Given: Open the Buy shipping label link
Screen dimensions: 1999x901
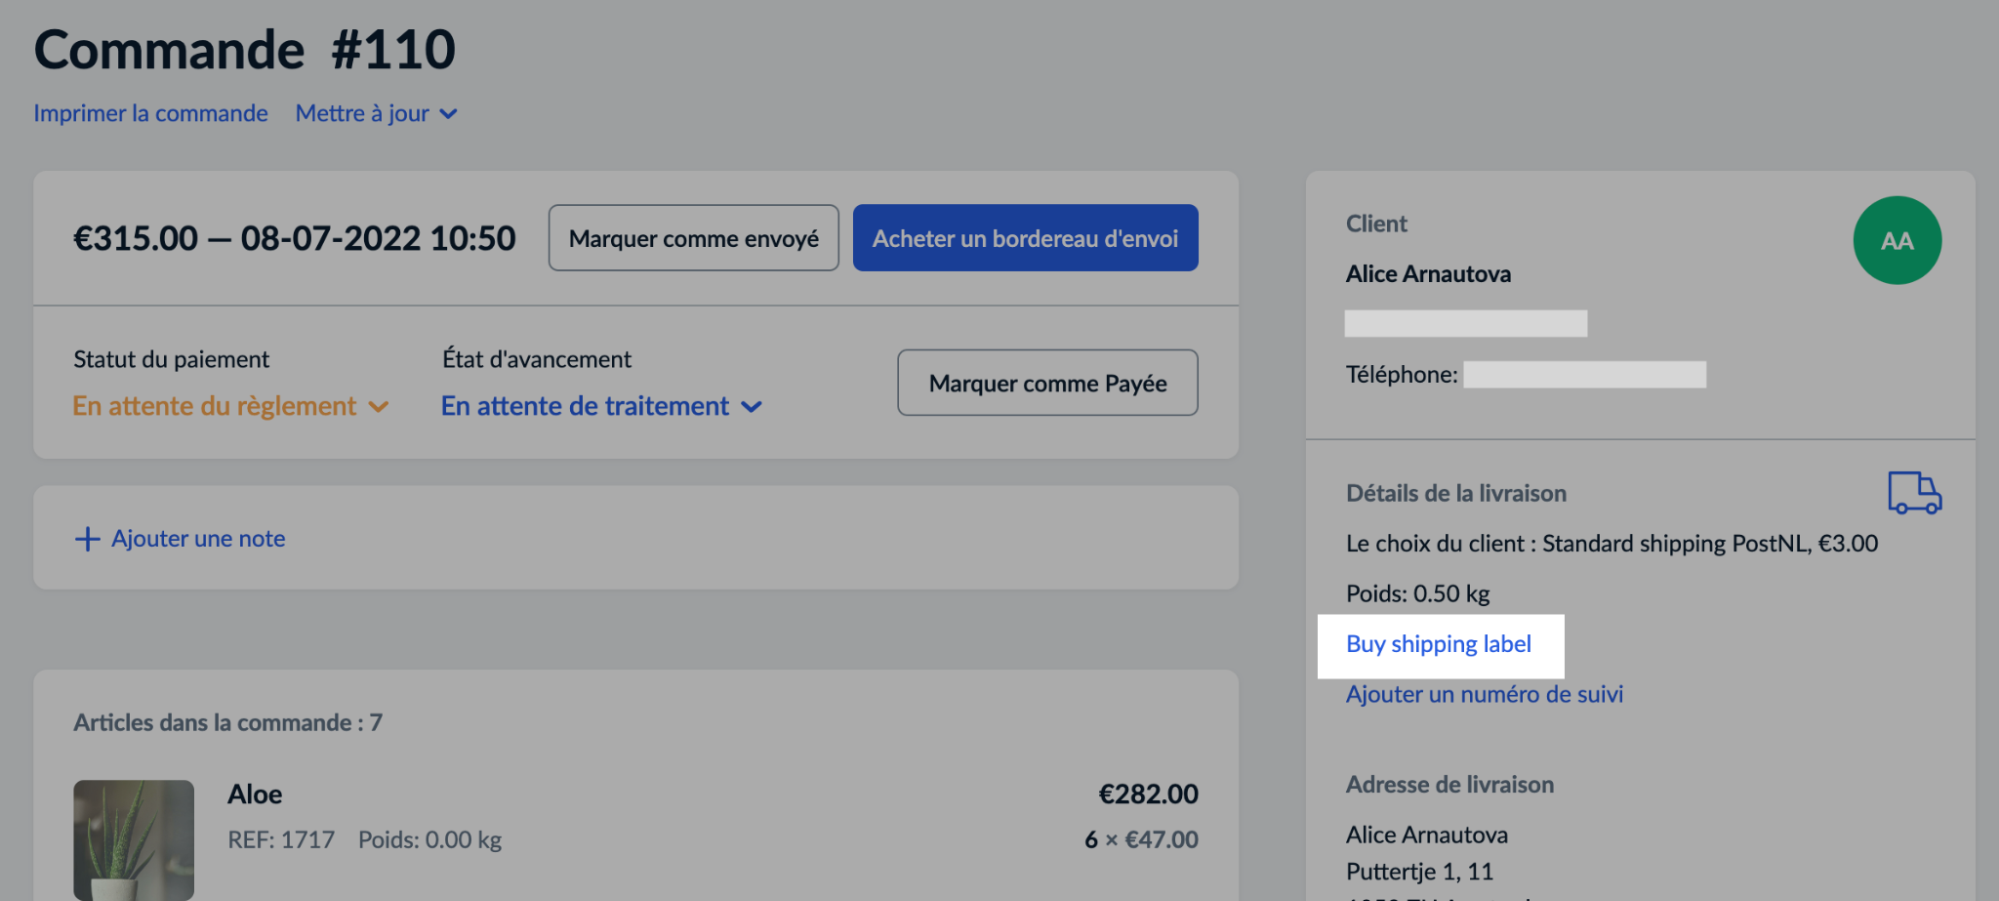Looking at the screenshot, I should [x=1438, y=644].
